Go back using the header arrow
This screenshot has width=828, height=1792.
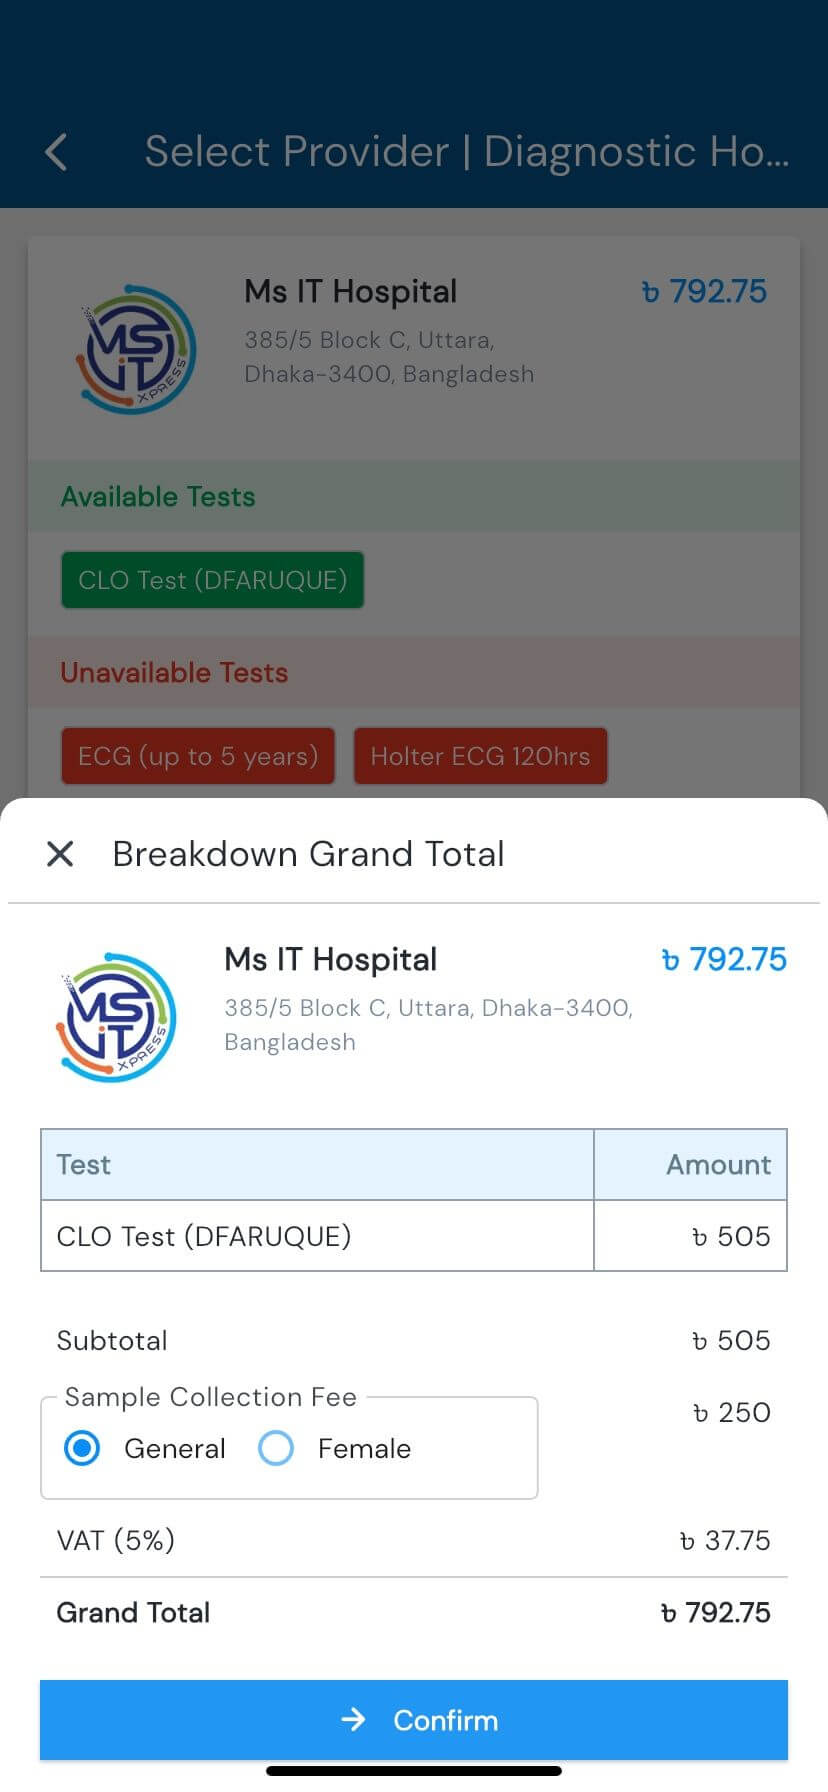(x=57, y=152)
